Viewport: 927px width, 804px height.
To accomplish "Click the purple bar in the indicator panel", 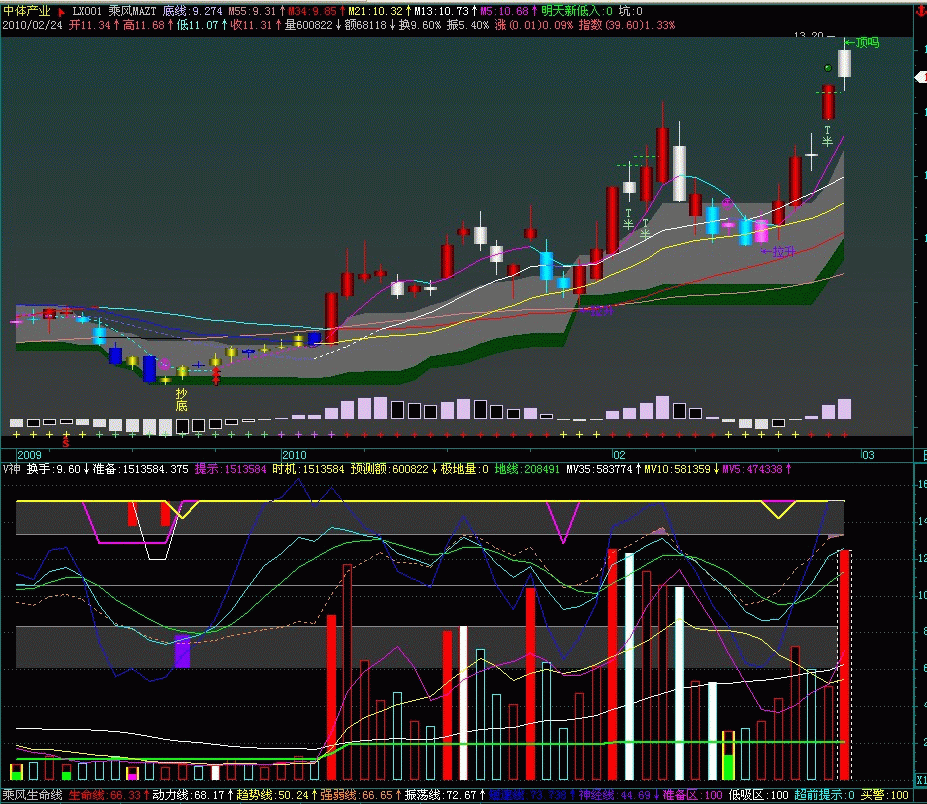I will 182,651.
